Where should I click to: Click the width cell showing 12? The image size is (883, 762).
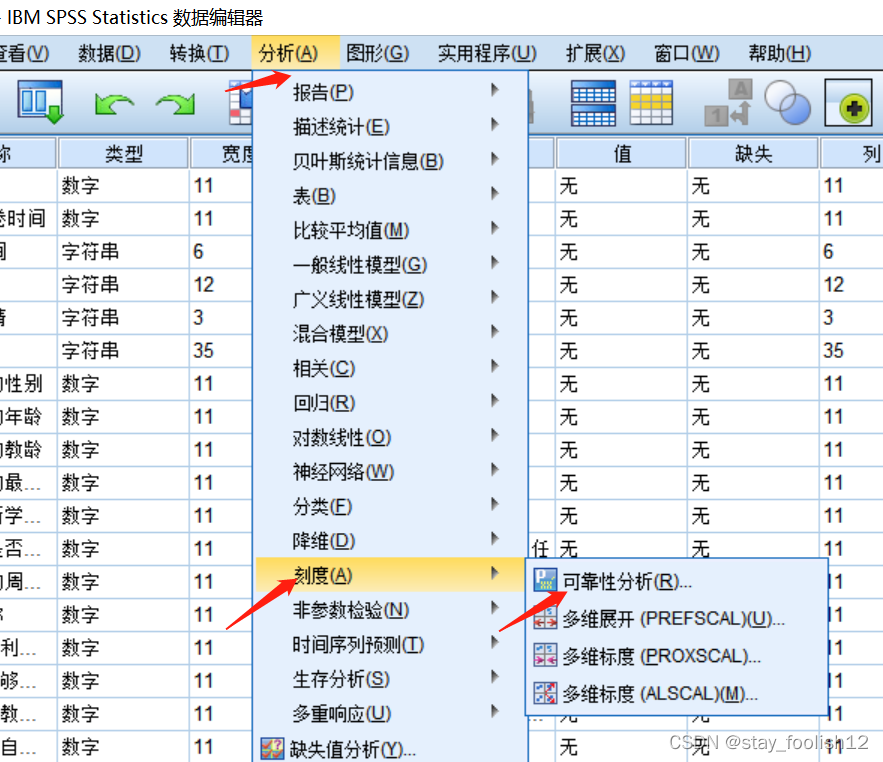(220, 284)
